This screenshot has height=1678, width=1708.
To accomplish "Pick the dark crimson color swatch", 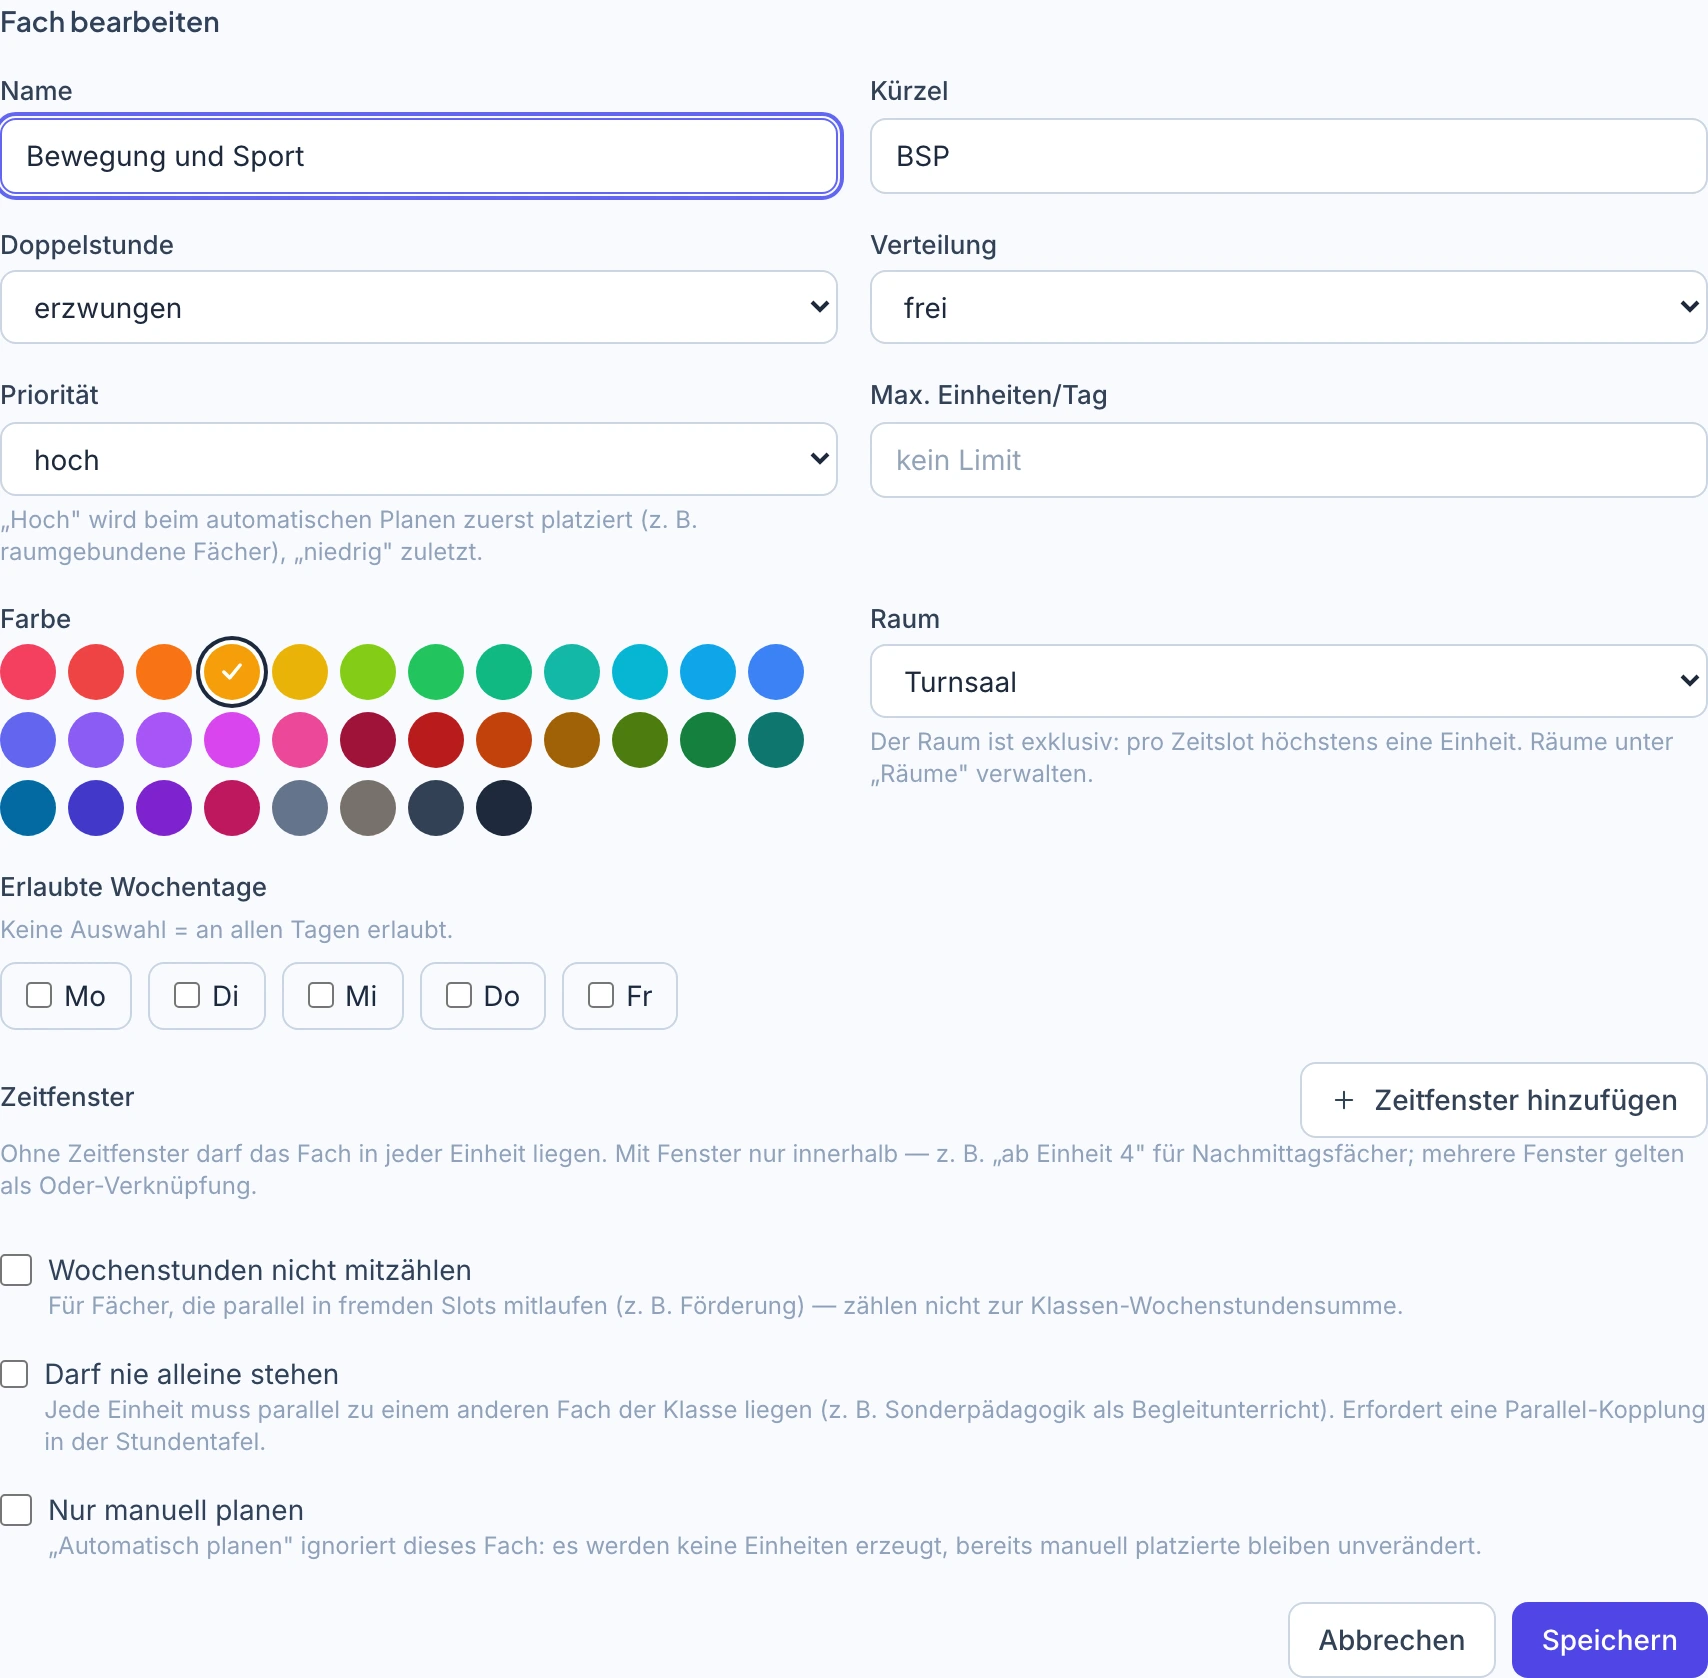I will click(x=368, y=740).
